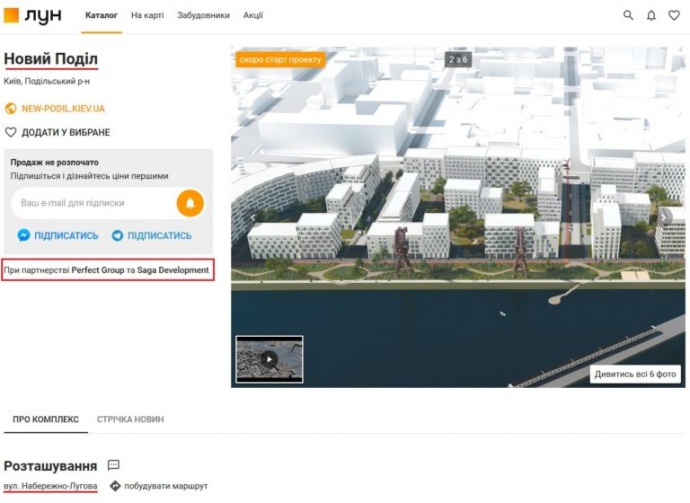Click the route direction diamond icon

(115, 486)
